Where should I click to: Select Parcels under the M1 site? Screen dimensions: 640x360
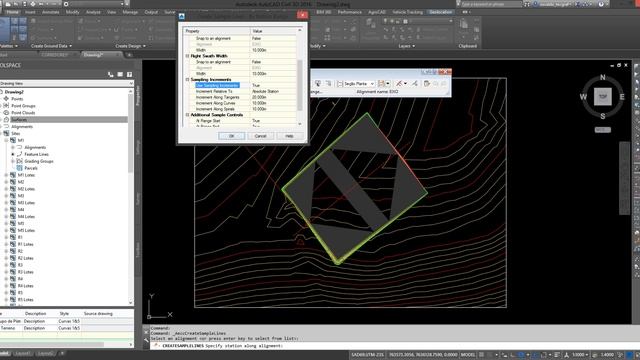tap(31, 168)
